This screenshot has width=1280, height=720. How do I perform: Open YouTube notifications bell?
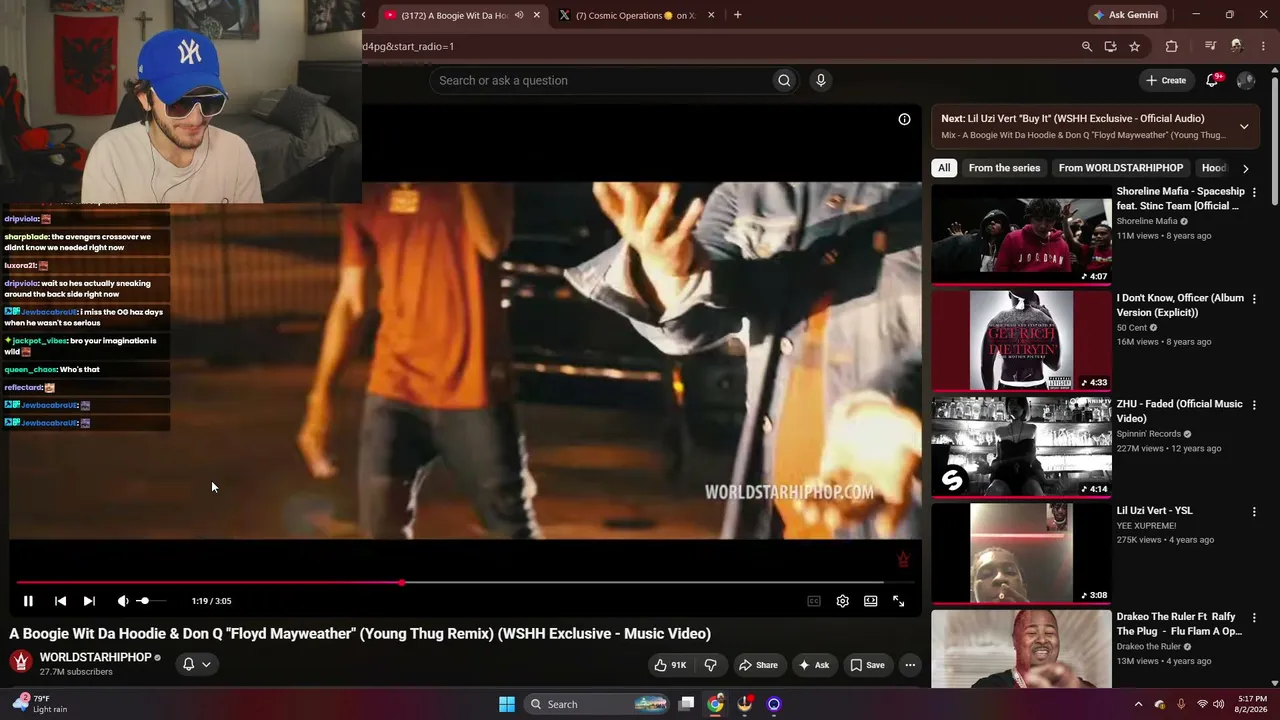[1213, 80]
